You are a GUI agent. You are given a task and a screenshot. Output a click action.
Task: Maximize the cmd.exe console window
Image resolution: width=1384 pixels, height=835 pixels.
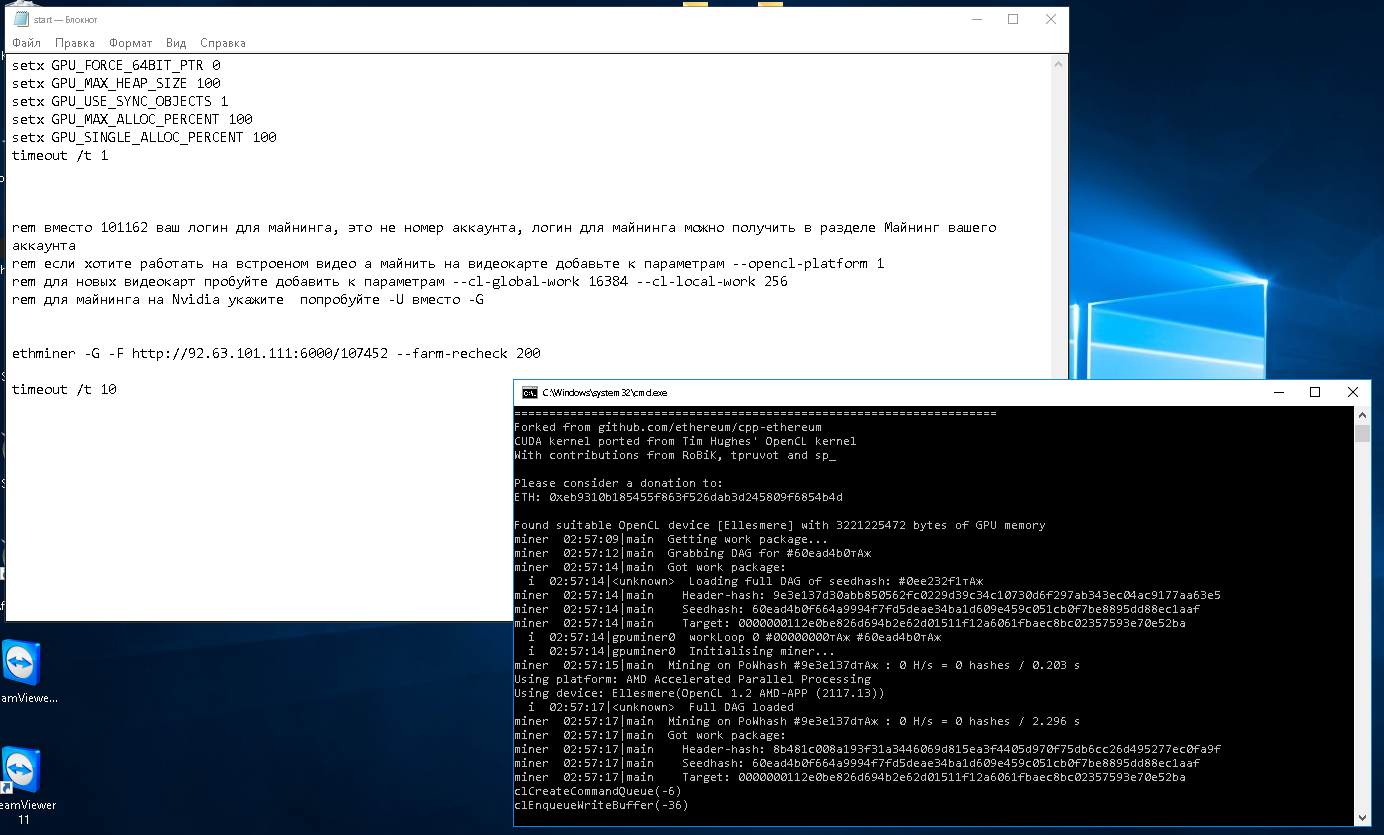(1315, 393)
